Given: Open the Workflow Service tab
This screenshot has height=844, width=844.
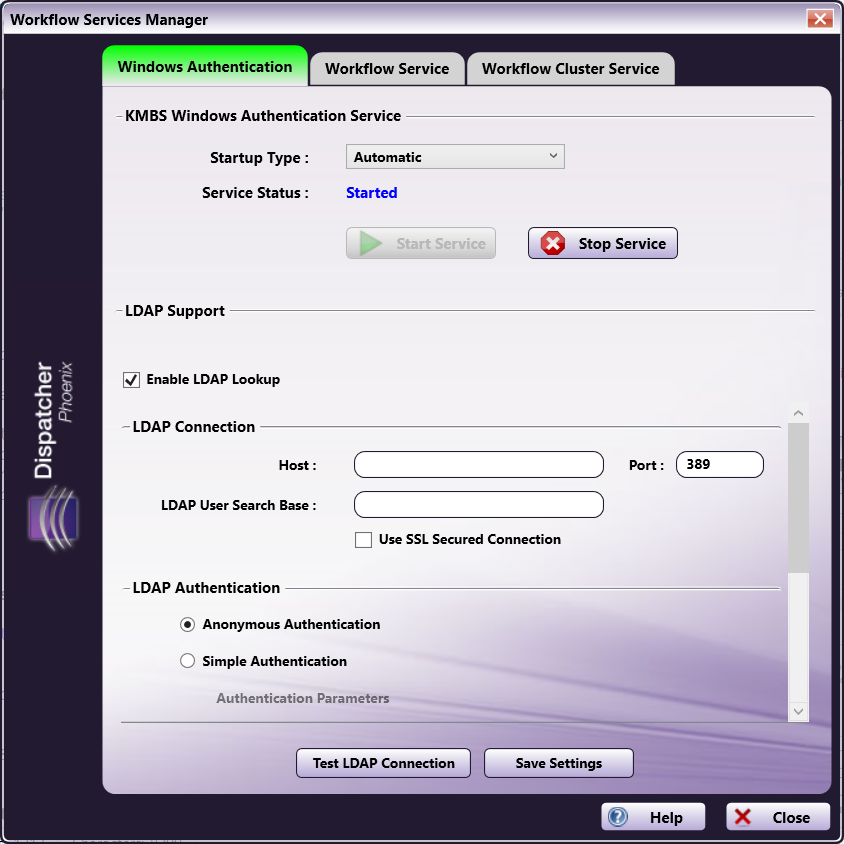Looking at the screenshot, I should pyautogui.click(x=387, y=69).
